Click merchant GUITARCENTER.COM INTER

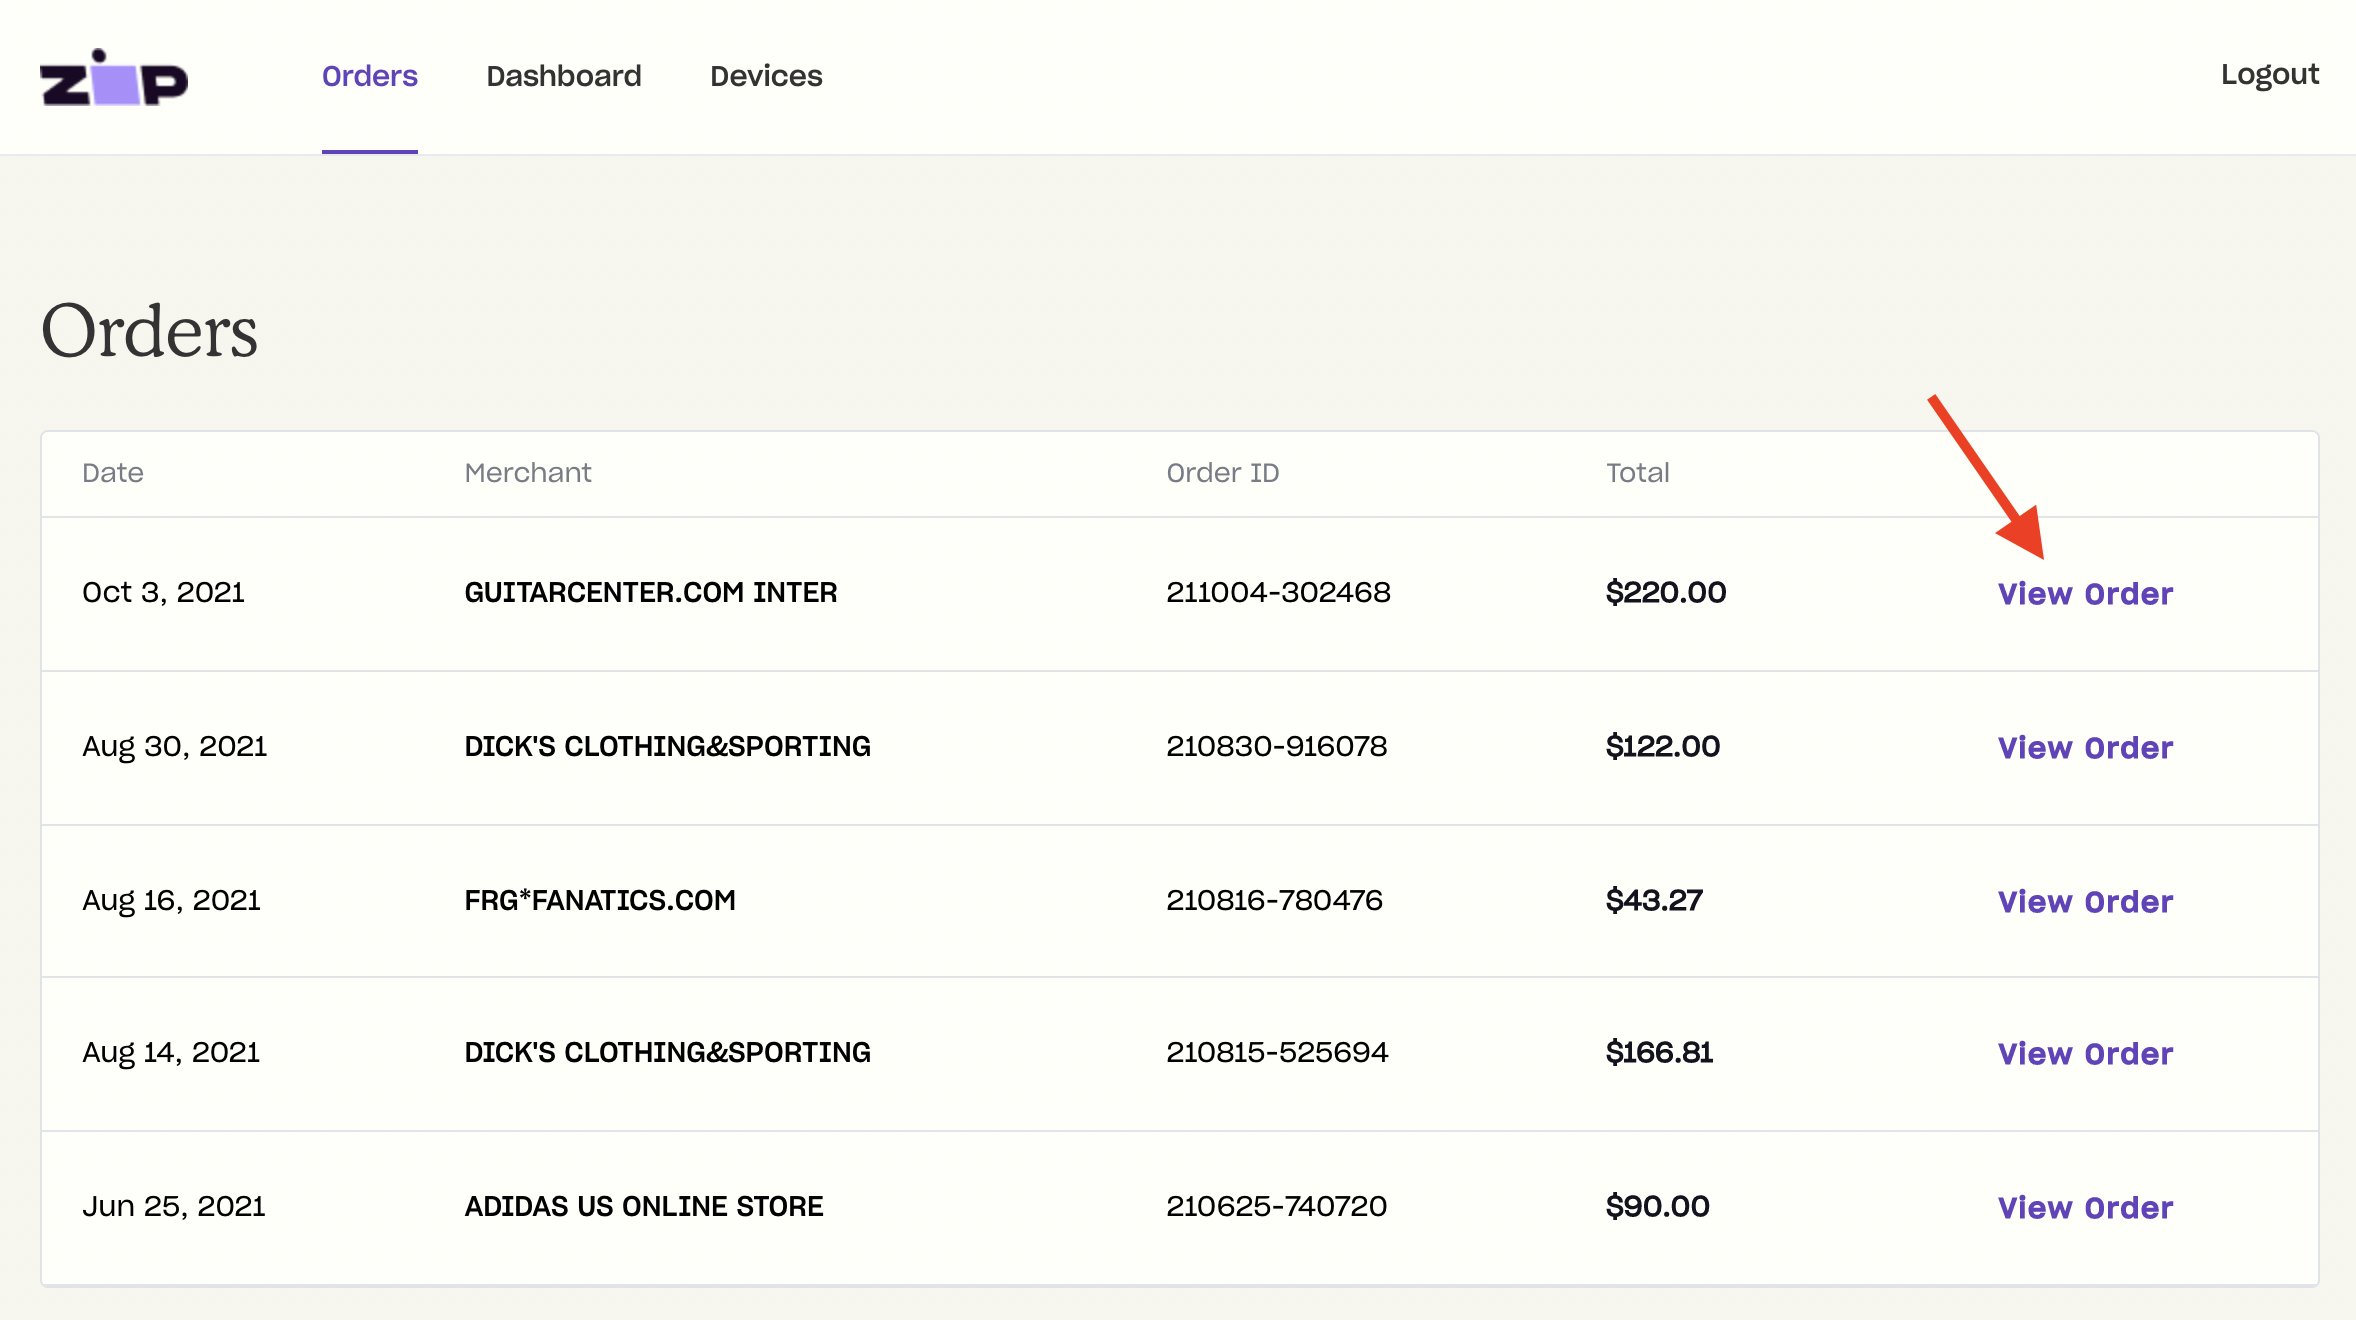651,593
